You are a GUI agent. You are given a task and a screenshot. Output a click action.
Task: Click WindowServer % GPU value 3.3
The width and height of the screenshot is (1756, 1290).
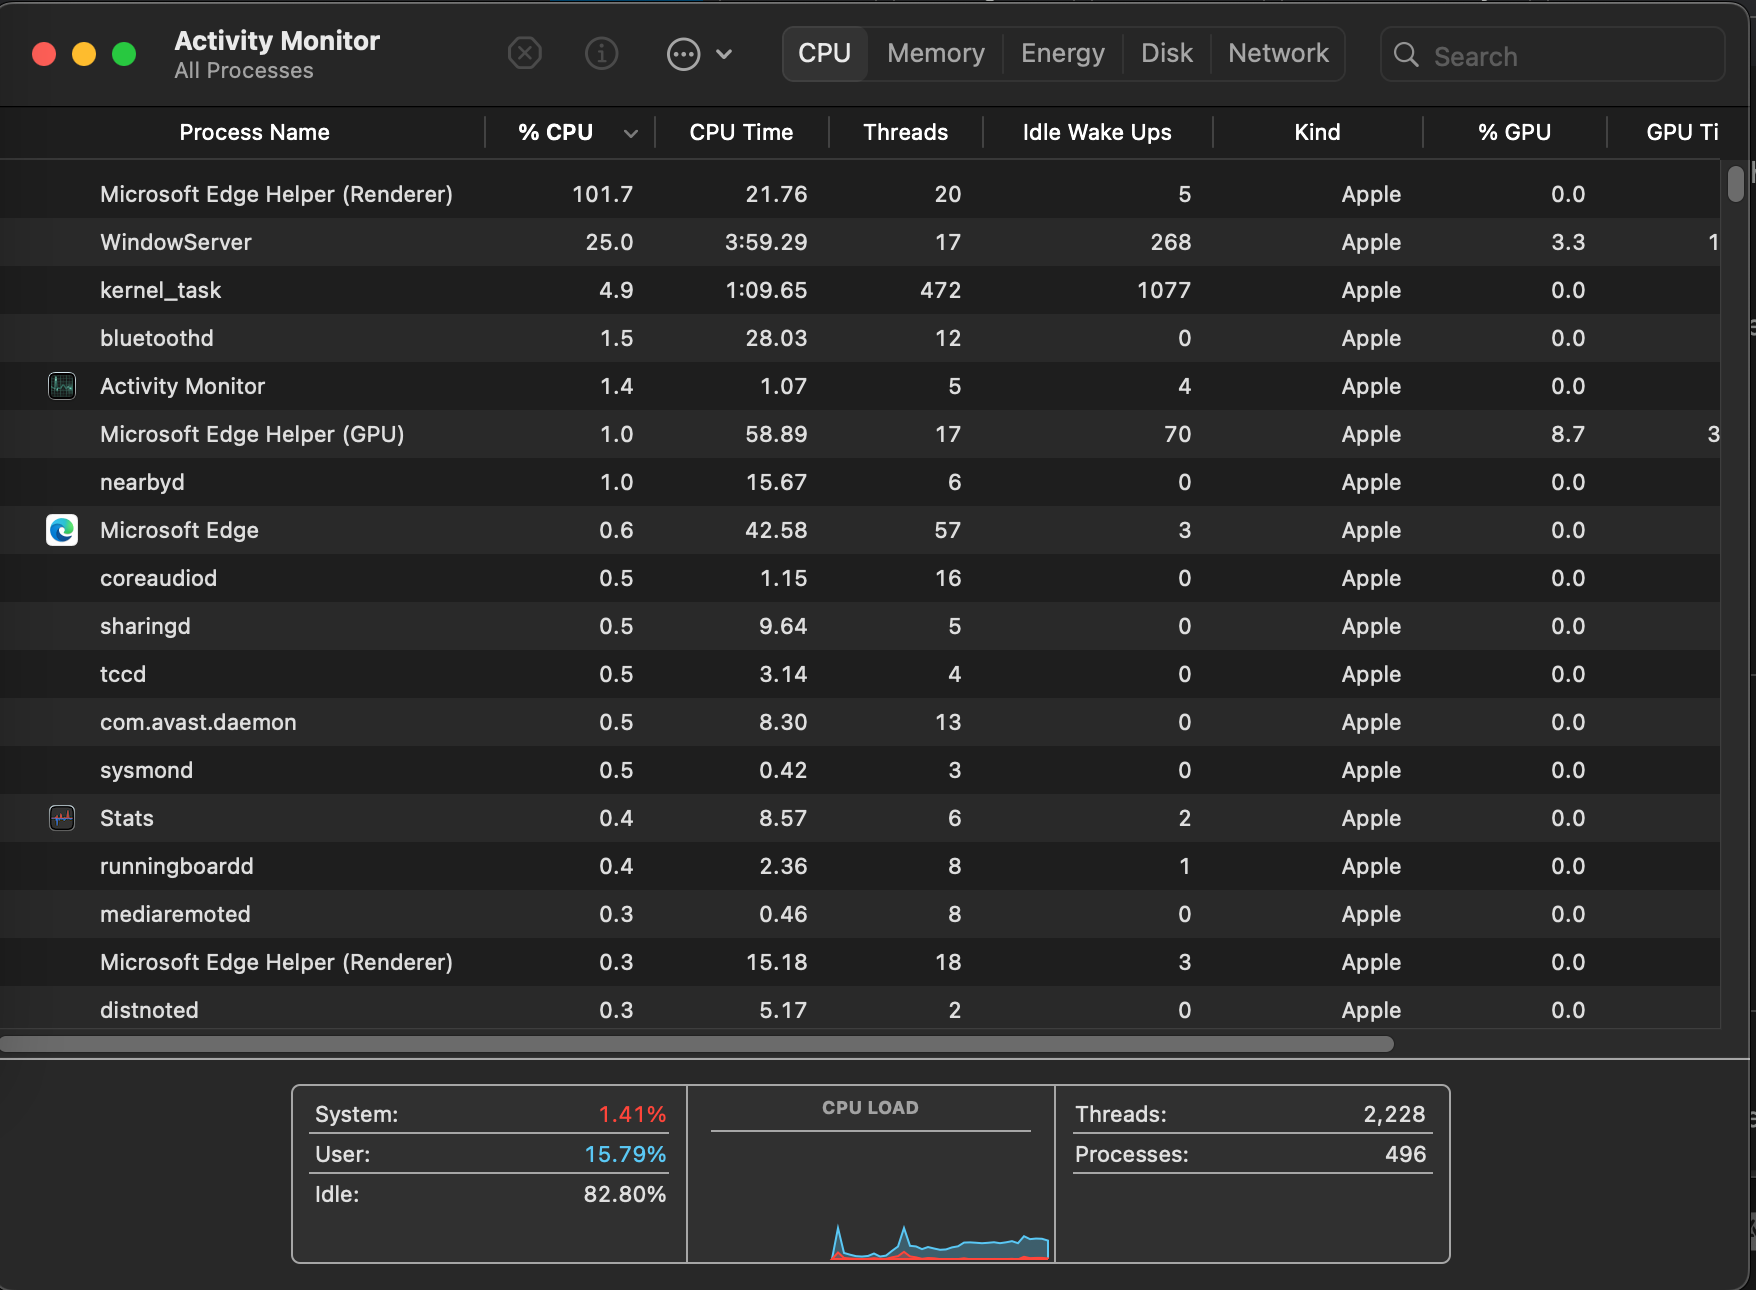[1568, 242]
